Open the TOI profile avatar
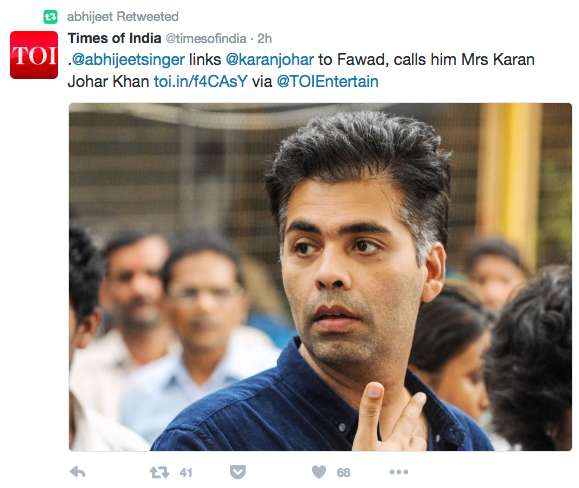Viewport: 579px width, 488px height. pos(34,55)
